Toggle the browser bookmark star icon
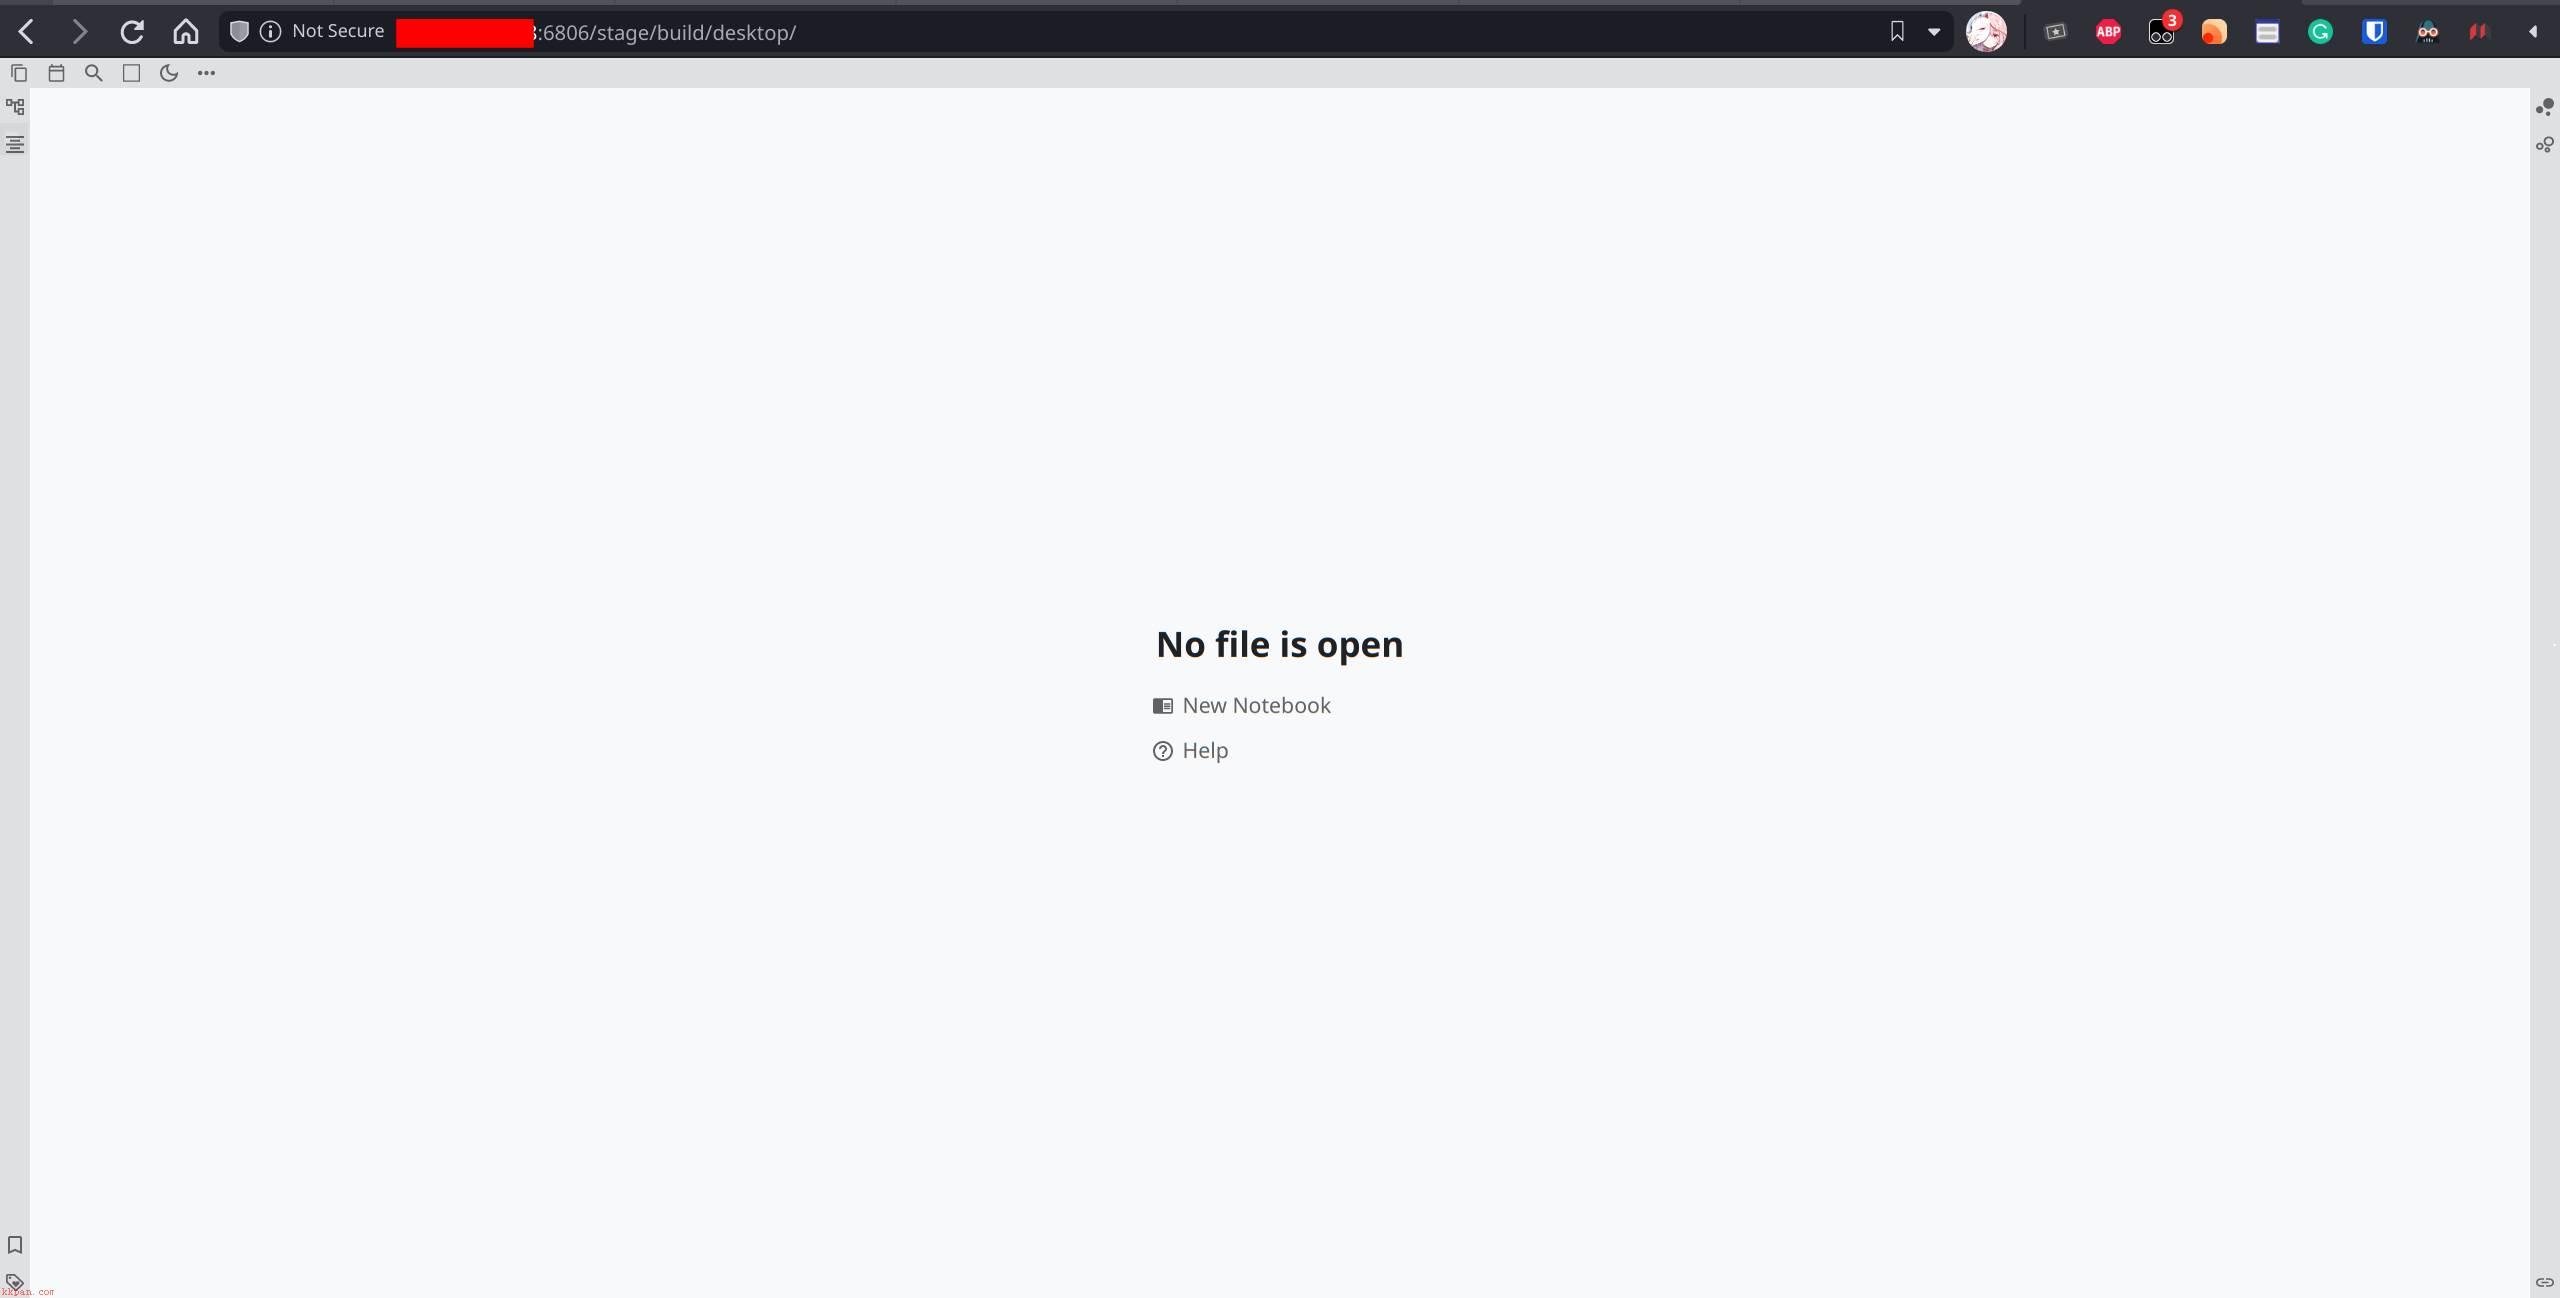The image size is (2560, 1298). 1896,30
